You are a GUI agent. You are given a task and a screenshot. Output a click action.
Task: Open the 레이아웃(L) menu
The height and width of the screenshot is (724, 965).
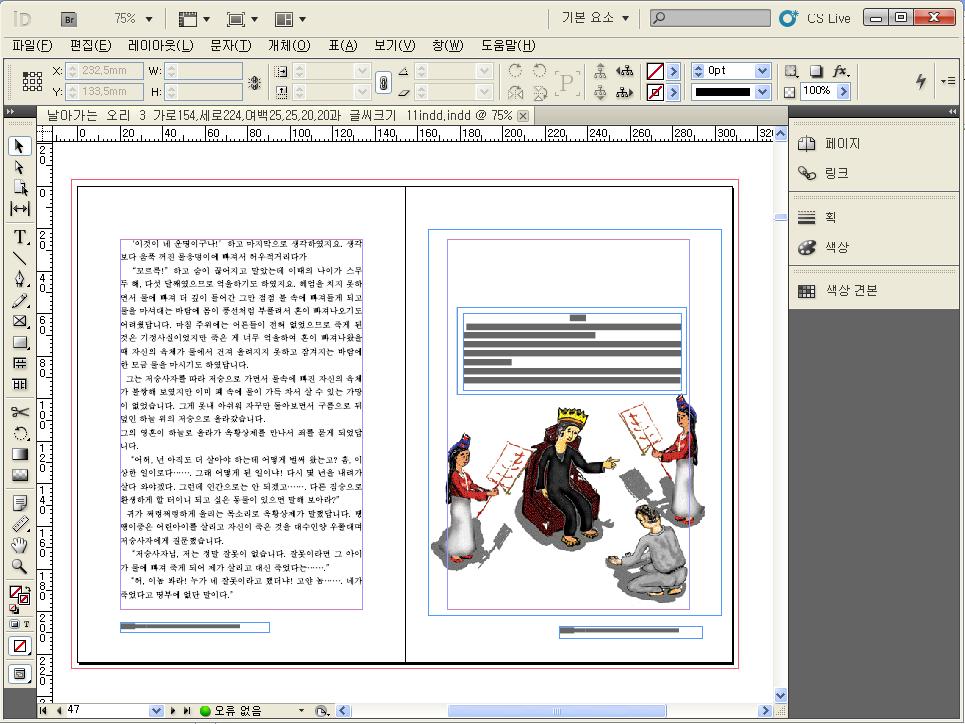160,46
